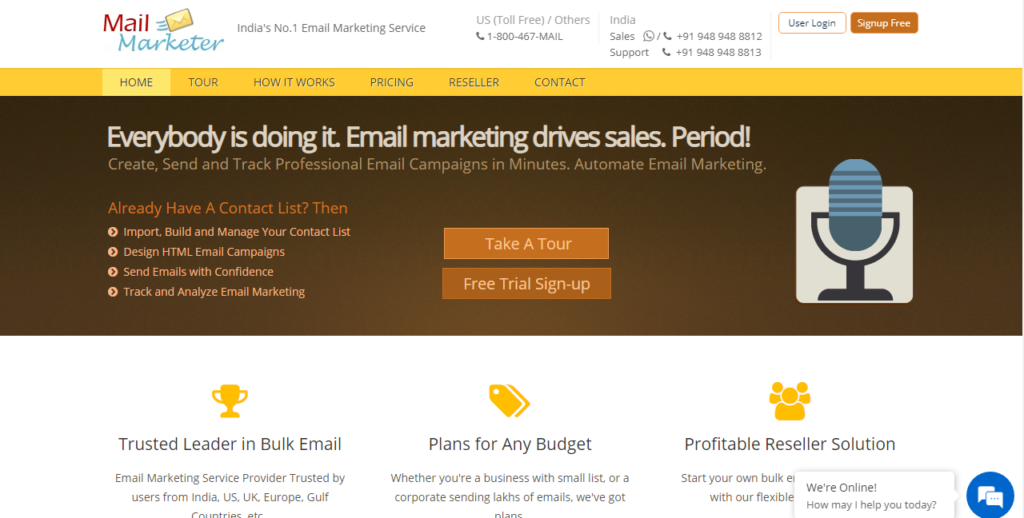The image size is (1024, 518).
Task: Click the phone icon next to 1-800-467-MAIL
Action: pos(480,37)
